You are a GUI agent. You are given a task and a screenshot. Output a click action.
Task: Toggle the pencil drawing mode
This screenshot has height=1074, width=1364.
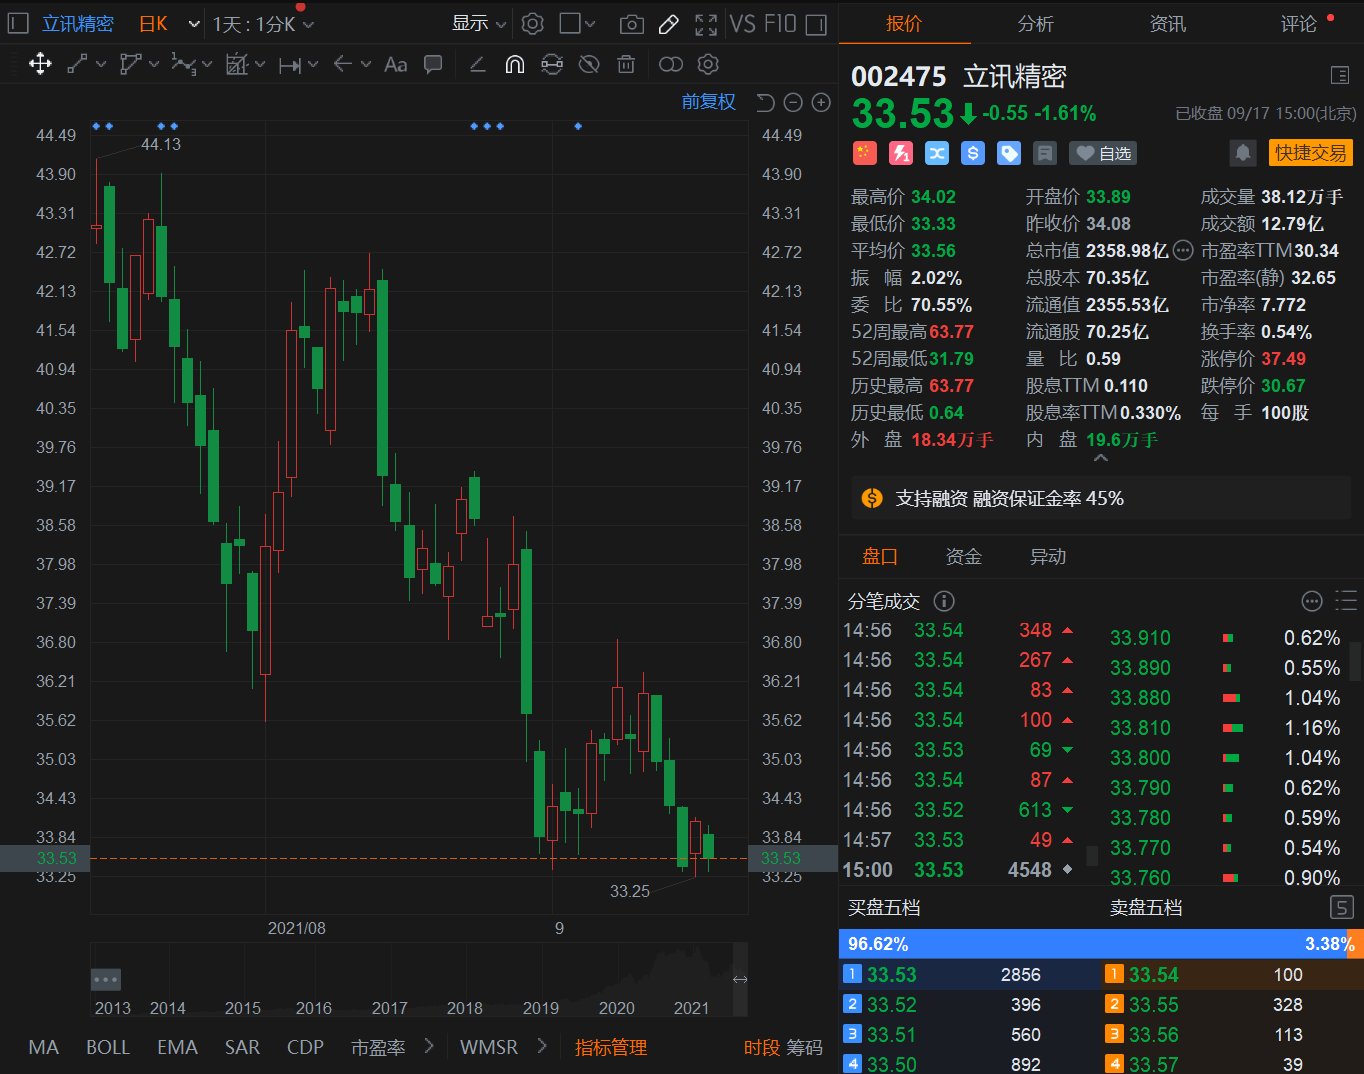click(669, 24)
